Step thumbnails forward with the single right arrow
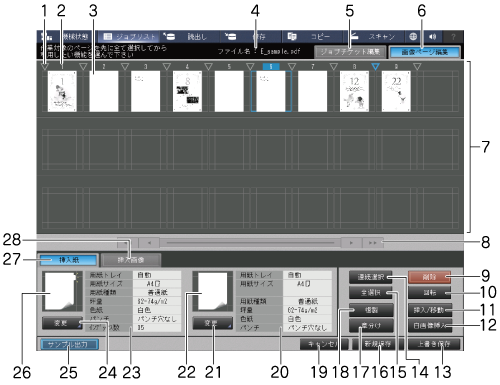Viewport: 500px width, 385px height. pyautogui.click(x=351, y=243)
